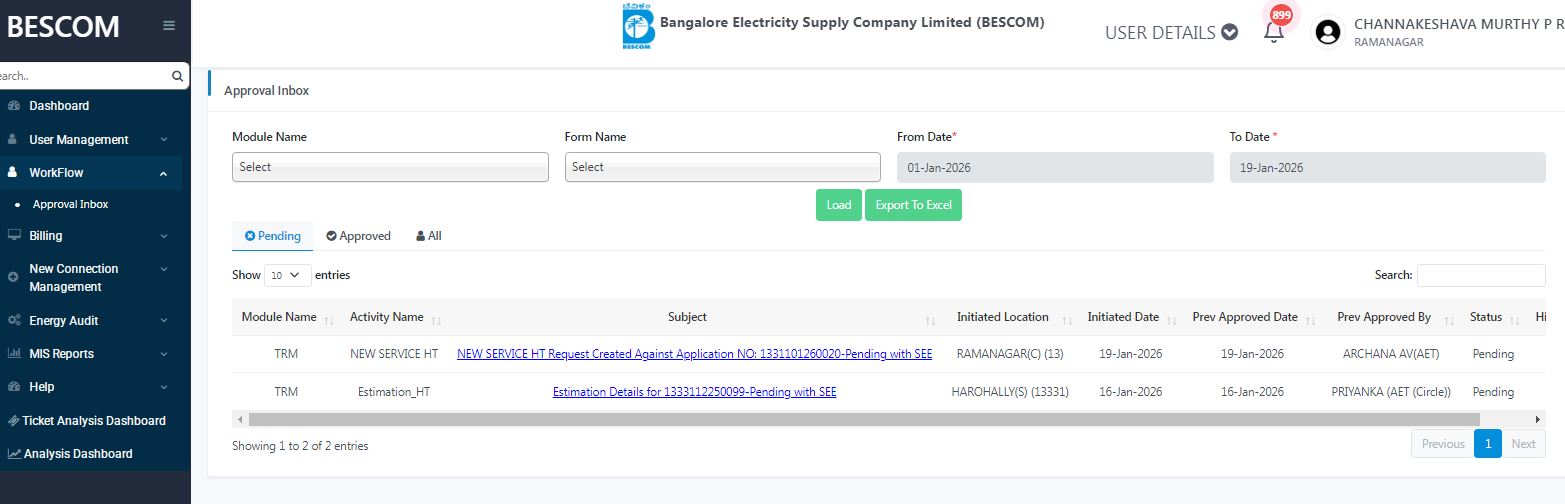Click the table Search input field

coord(1480,275)
